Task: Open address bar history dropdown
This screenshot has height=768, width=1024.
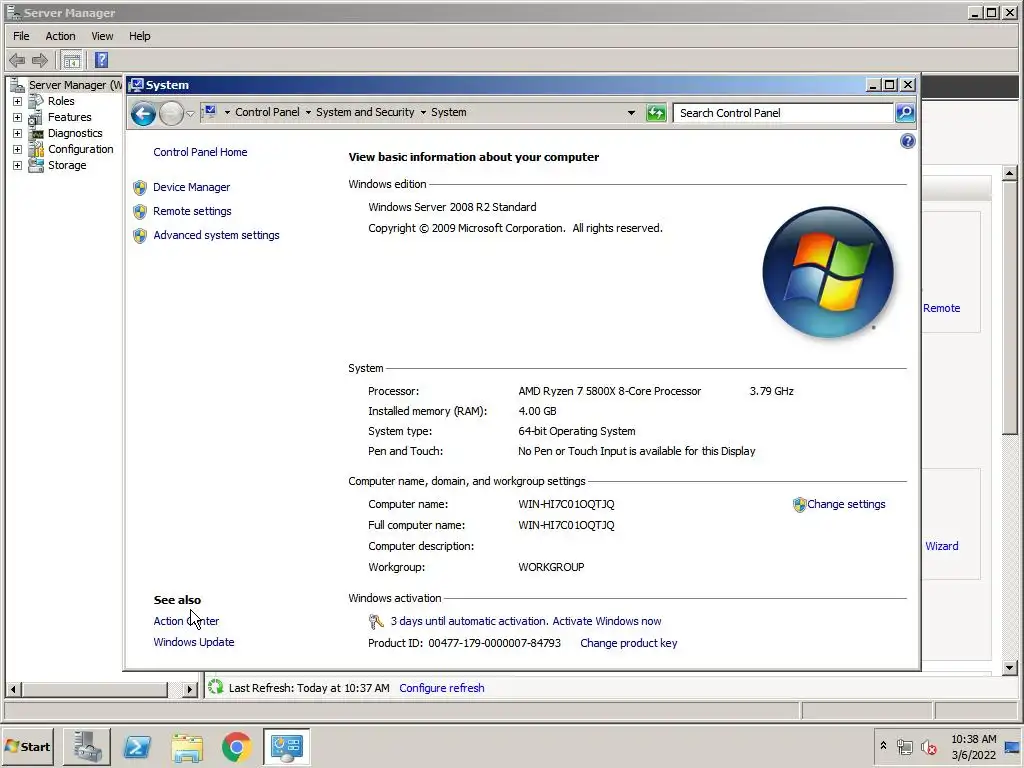Action: (x=631, y=113)
